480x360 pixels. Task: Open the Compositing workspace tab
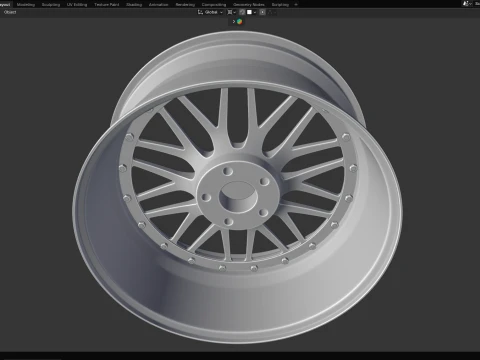coord(214,5)
